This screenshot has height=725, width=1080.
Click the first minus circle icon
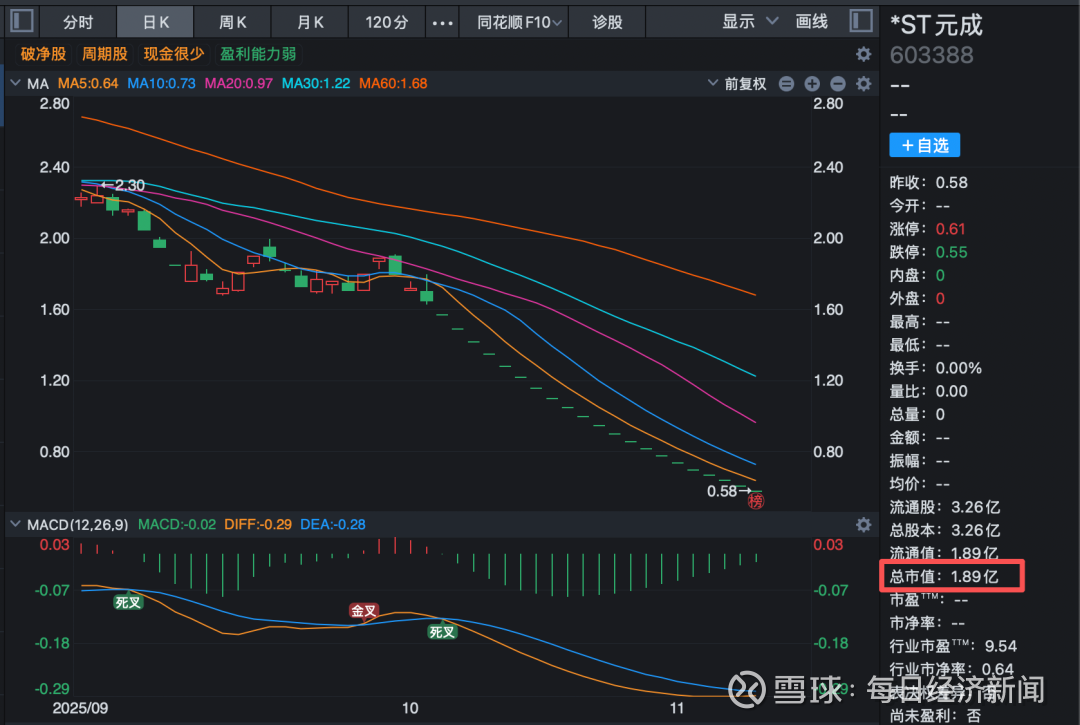[x=786, y=84]
